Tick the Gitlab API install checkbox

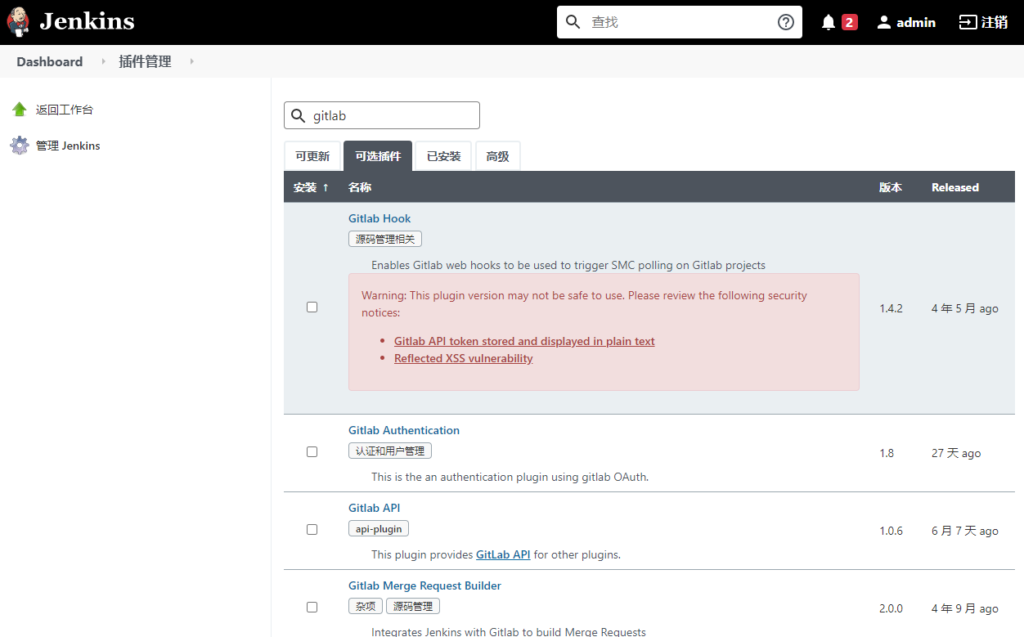point(312,529)
